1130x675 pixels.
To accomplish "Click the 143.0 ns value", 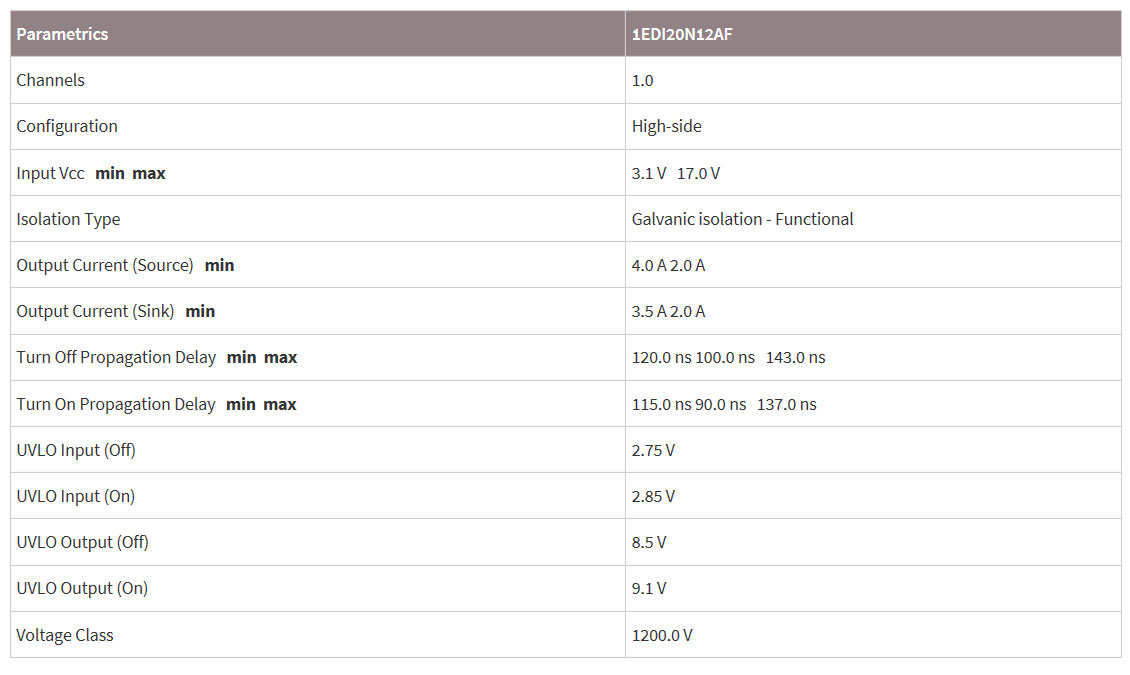I will [x=795, y=357].
